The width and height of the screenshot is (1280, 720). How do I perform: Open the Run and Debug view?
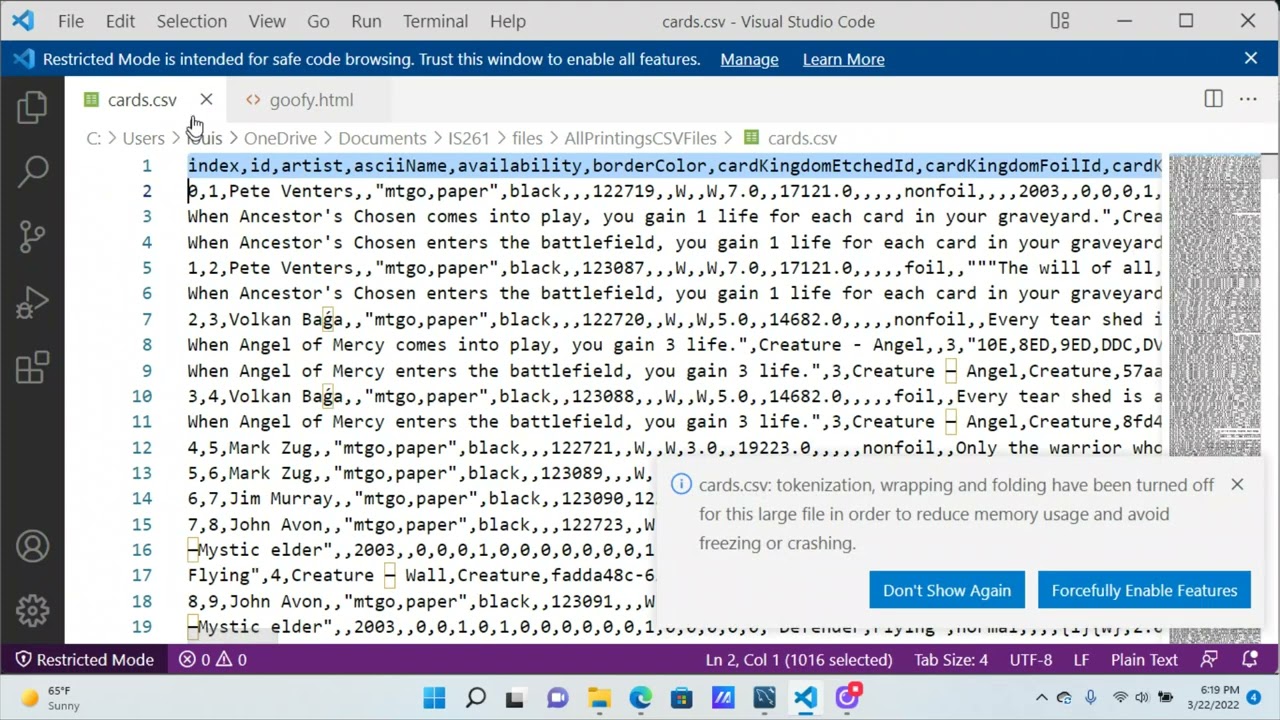(32, 302)
